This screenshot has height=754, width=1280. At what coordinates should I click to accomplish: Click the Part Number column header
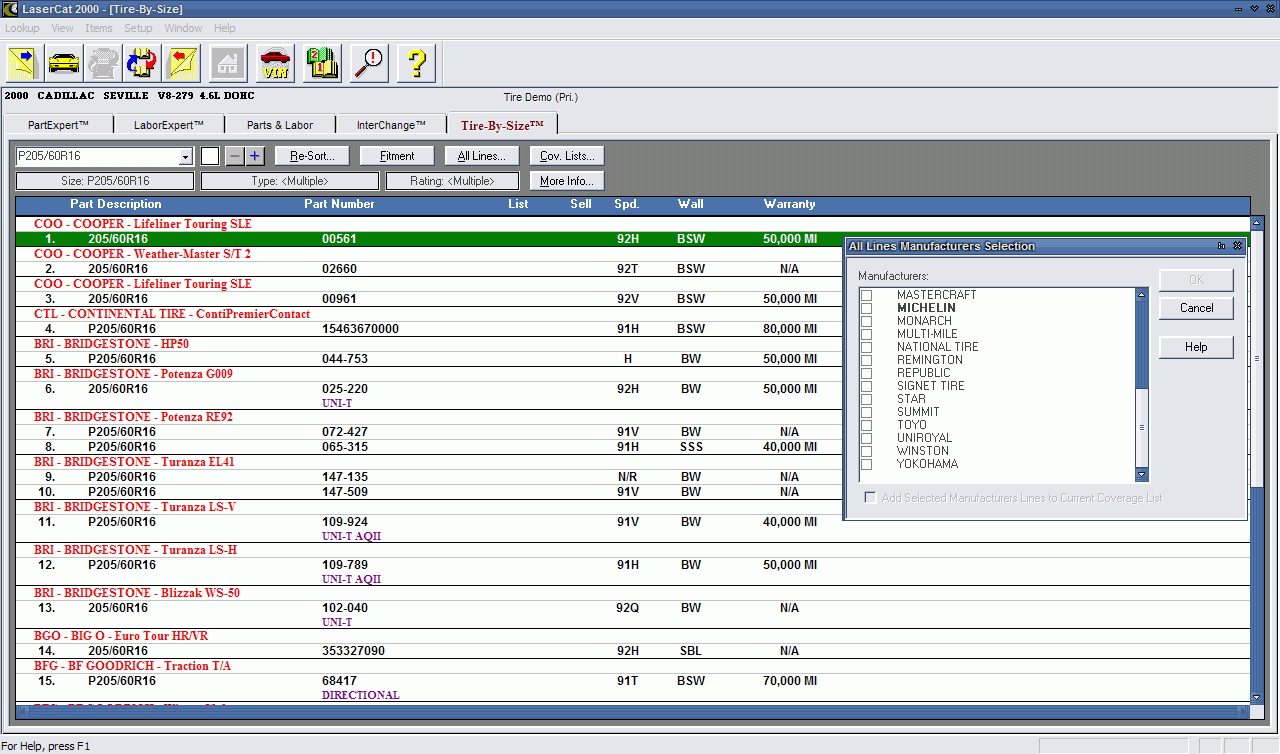339,204
